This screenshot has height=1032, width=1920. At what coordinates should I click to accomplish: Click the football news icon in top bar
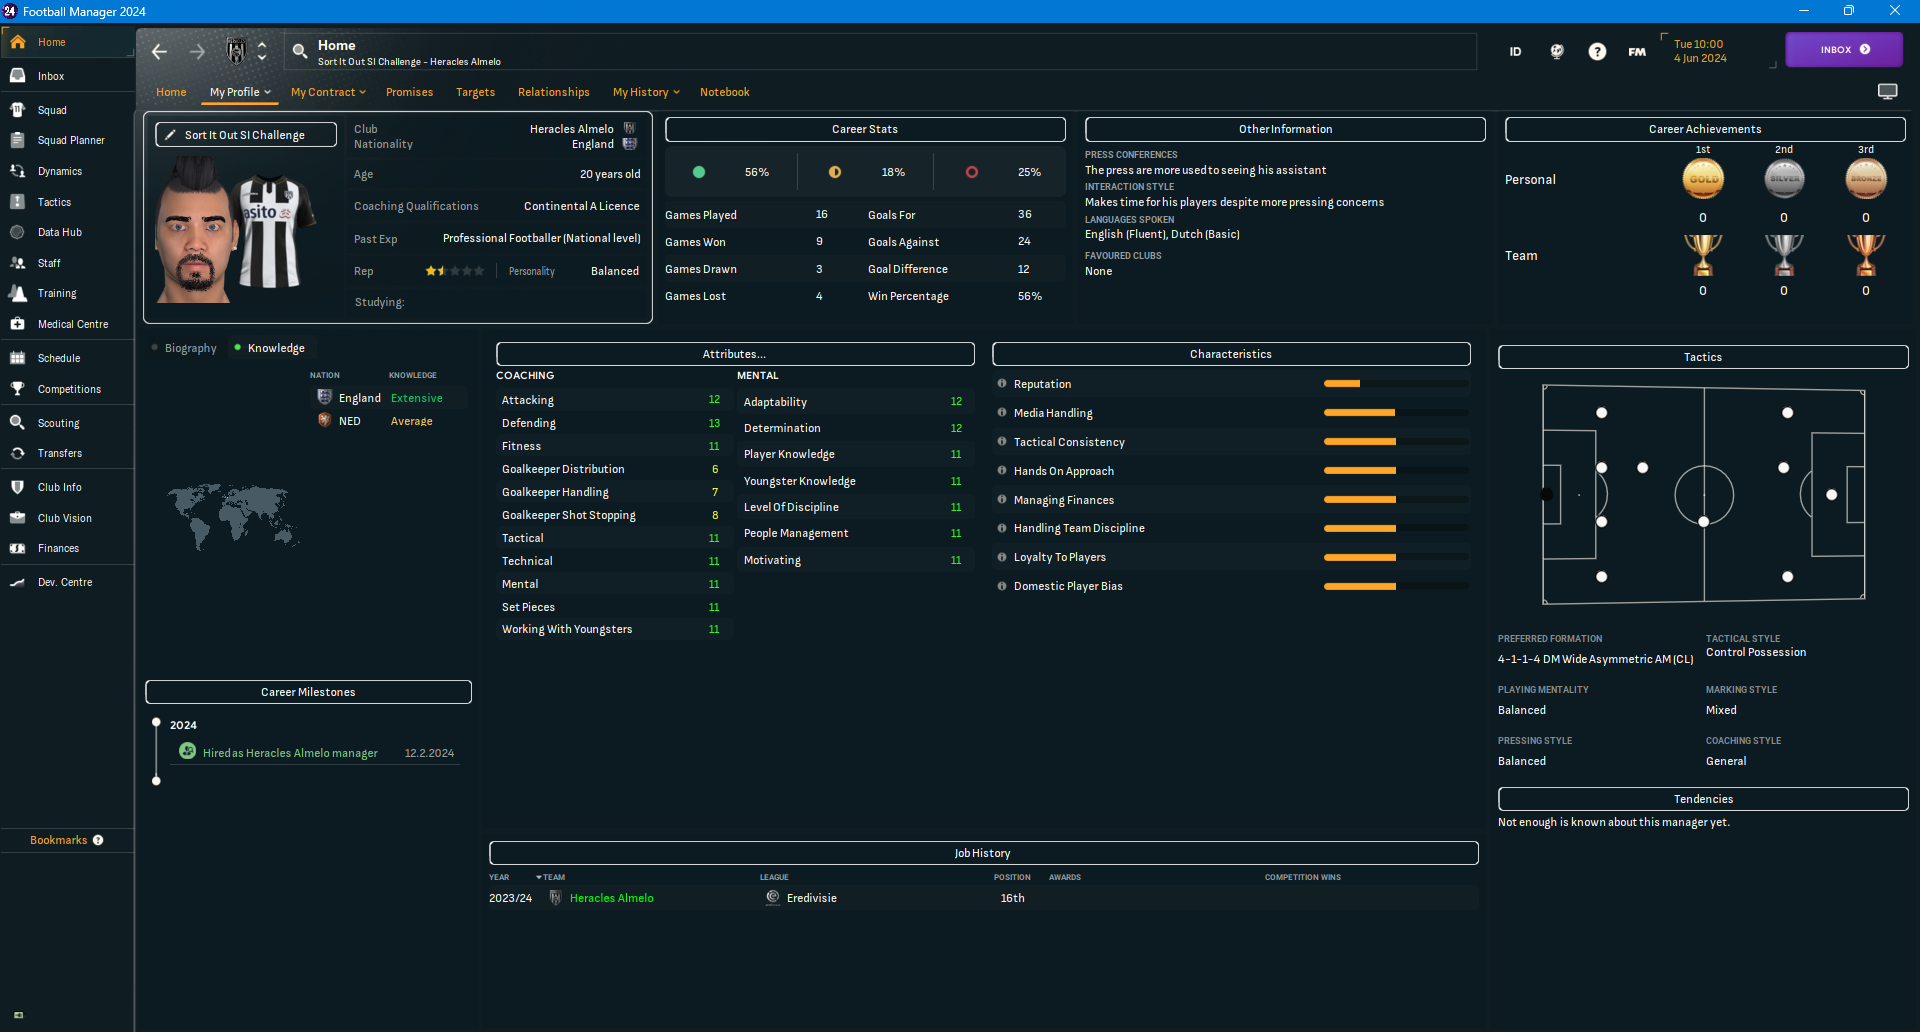(x=1557, y=51)
